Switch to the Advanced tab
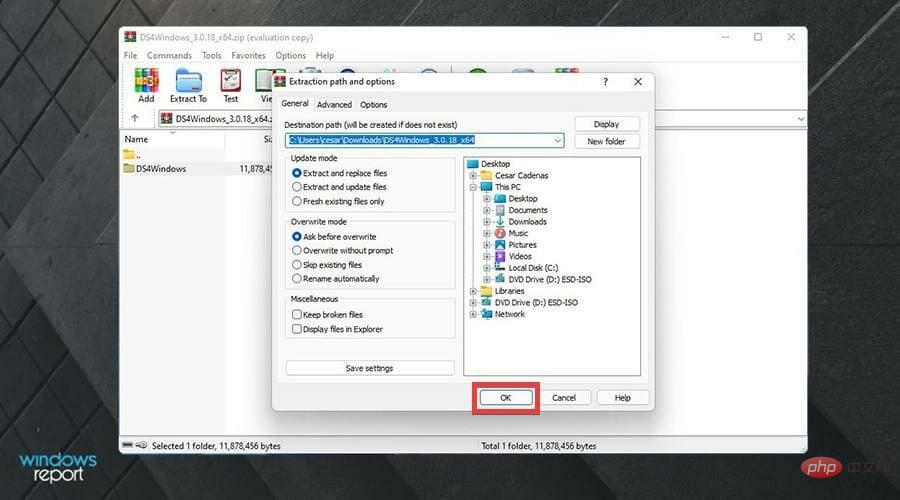Image resolution: width=900 pixels, height=500 pixels. click(334, 104)
